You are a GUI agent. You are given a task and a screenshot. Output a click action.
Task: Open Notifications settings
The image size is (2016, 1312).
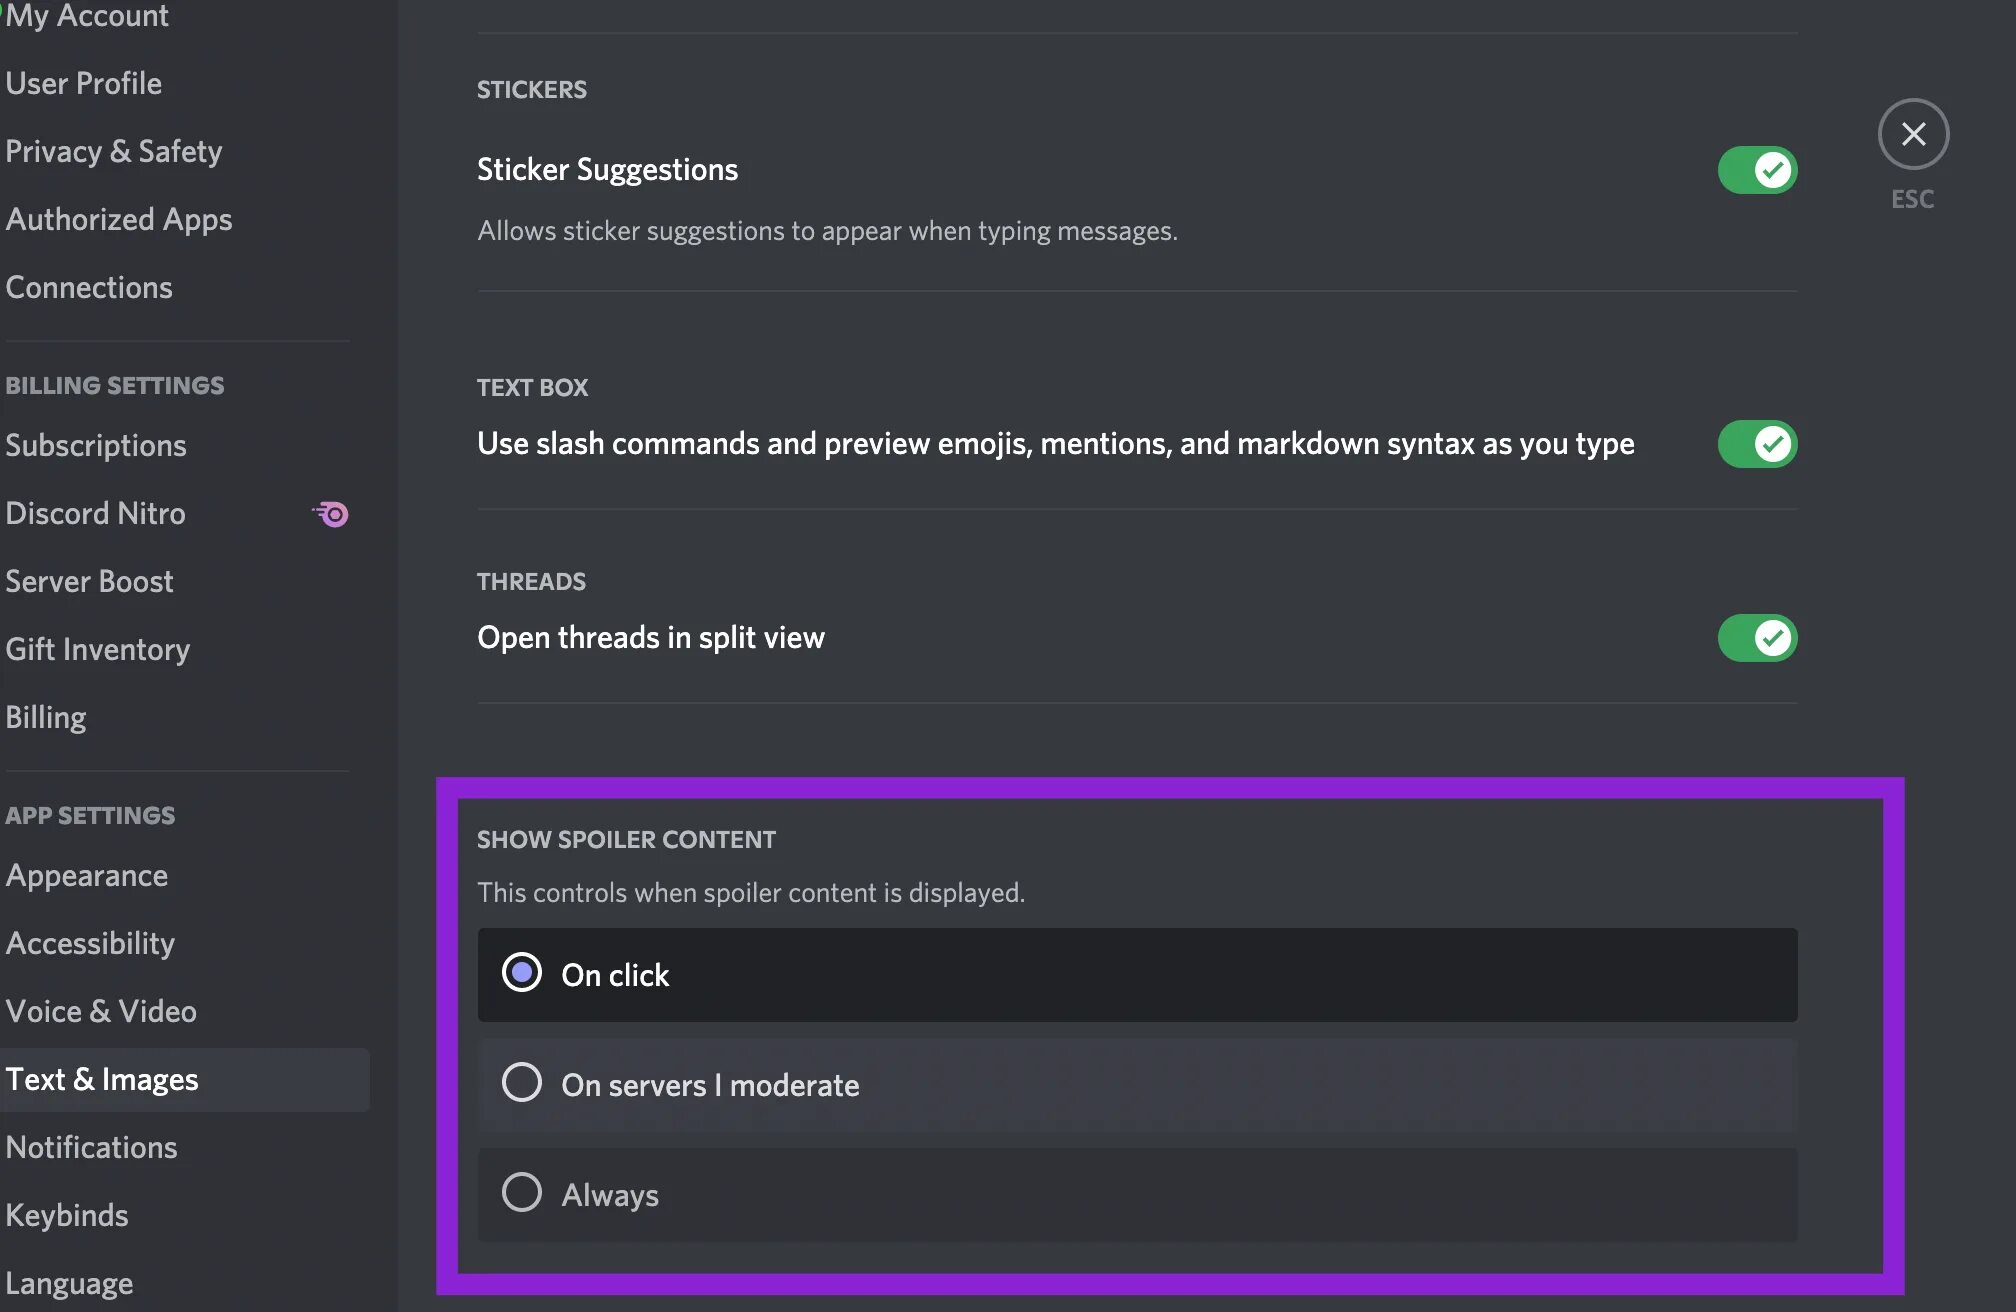coord(90,1146)
